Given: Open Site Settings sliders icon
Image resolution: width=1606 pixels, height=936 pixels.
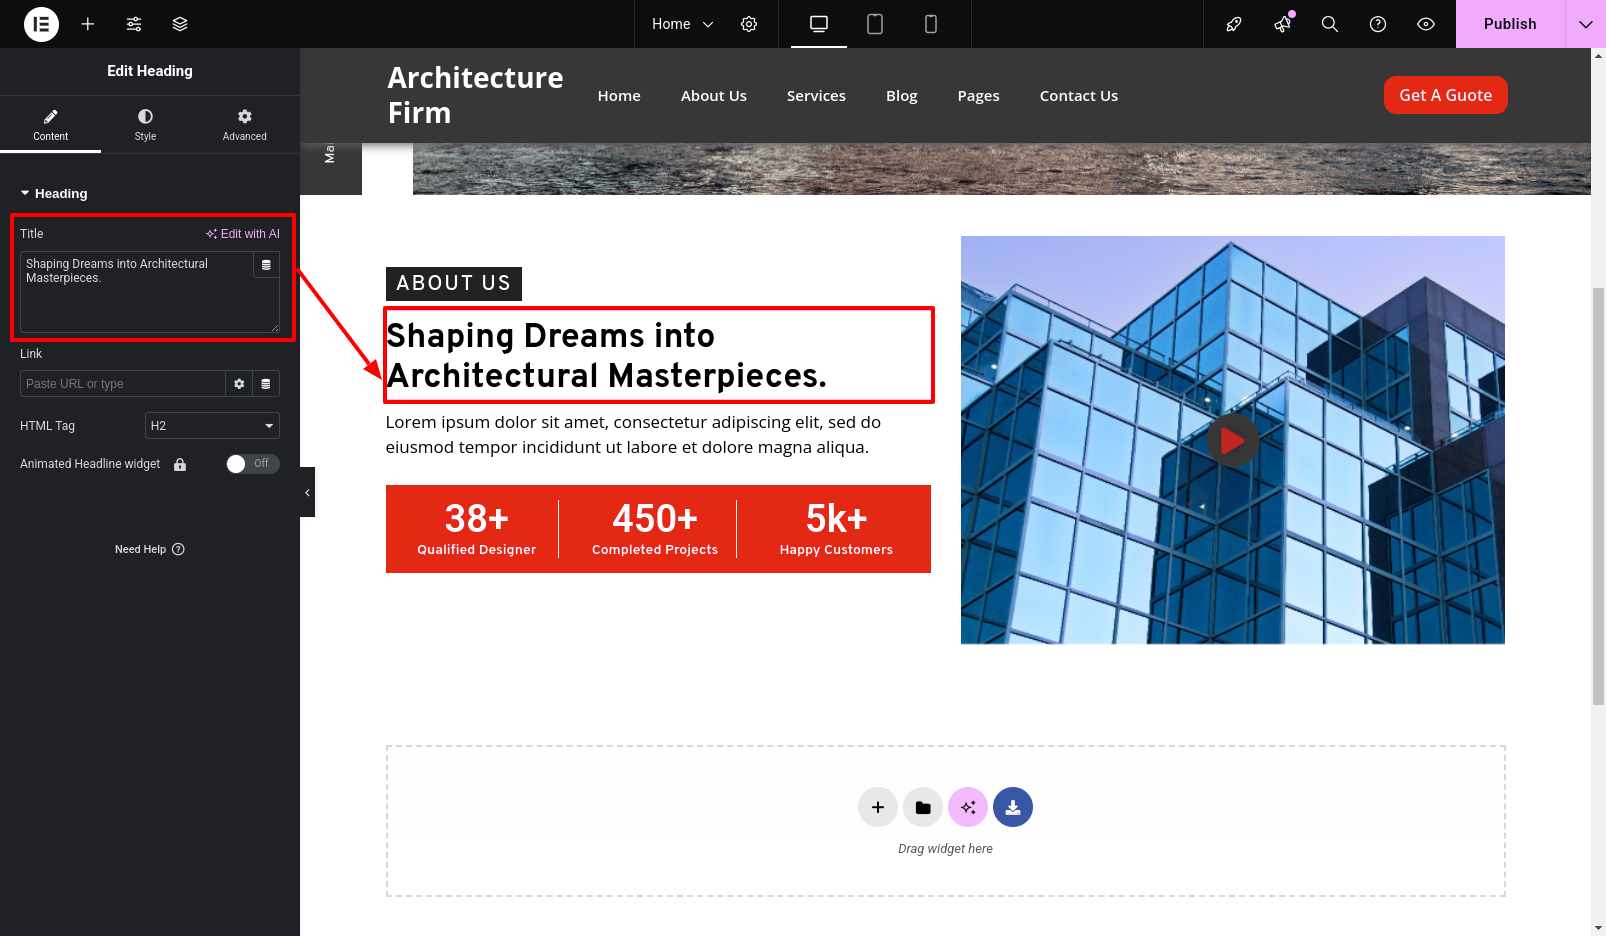Looking at the screenshot, I should pos(134,24).
